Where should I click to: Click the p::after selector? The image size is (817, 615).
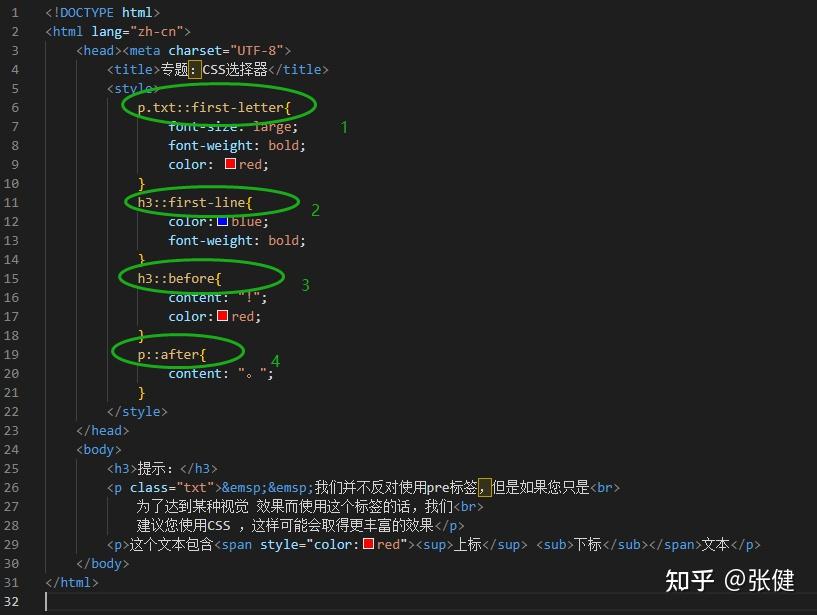pyautogui.click(x=168, y=355)
